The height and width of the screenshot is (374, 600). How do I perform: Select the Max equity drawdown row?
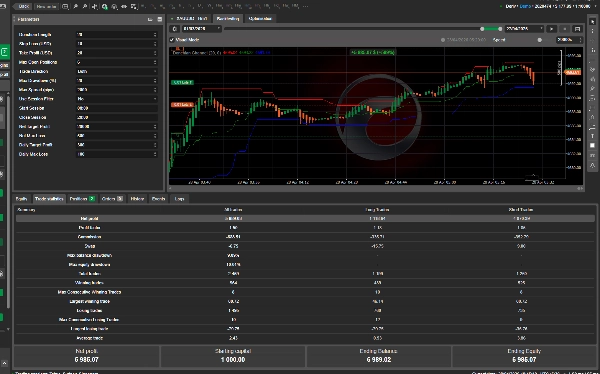(305, 265)
